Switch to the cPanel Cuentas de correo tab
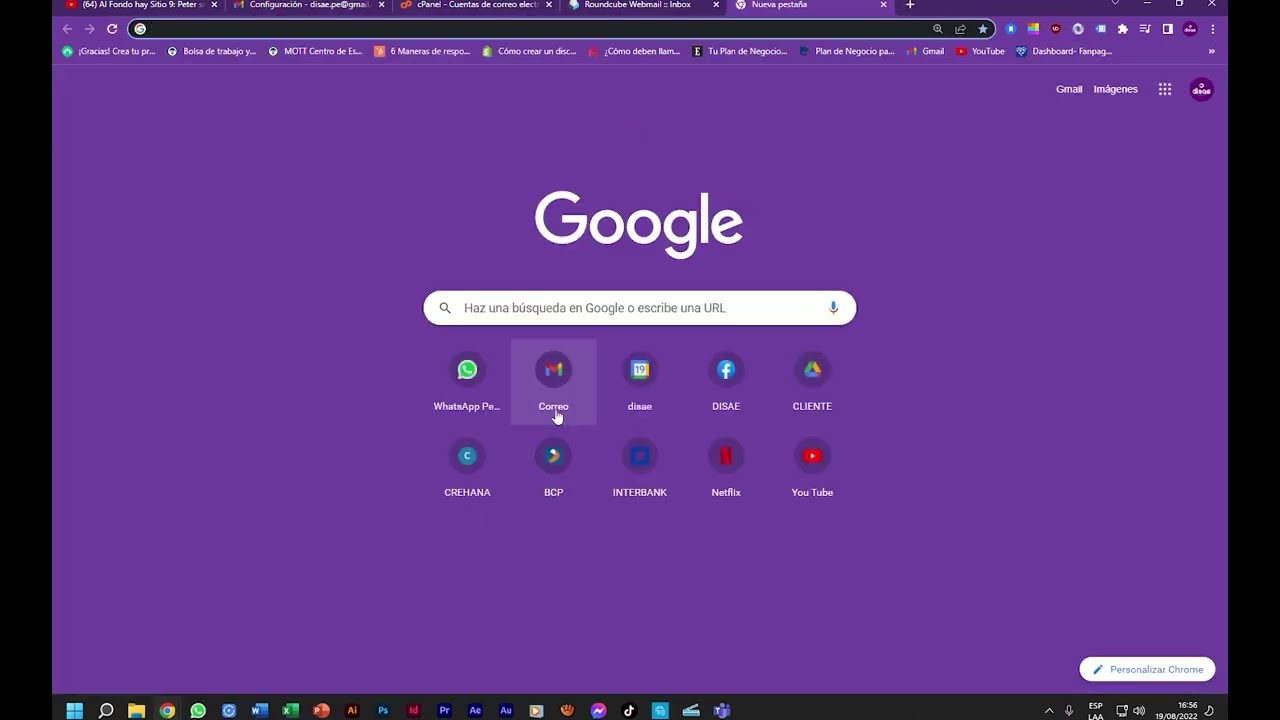This screenshot has height=720, width=1280. [x=476, y=5]
